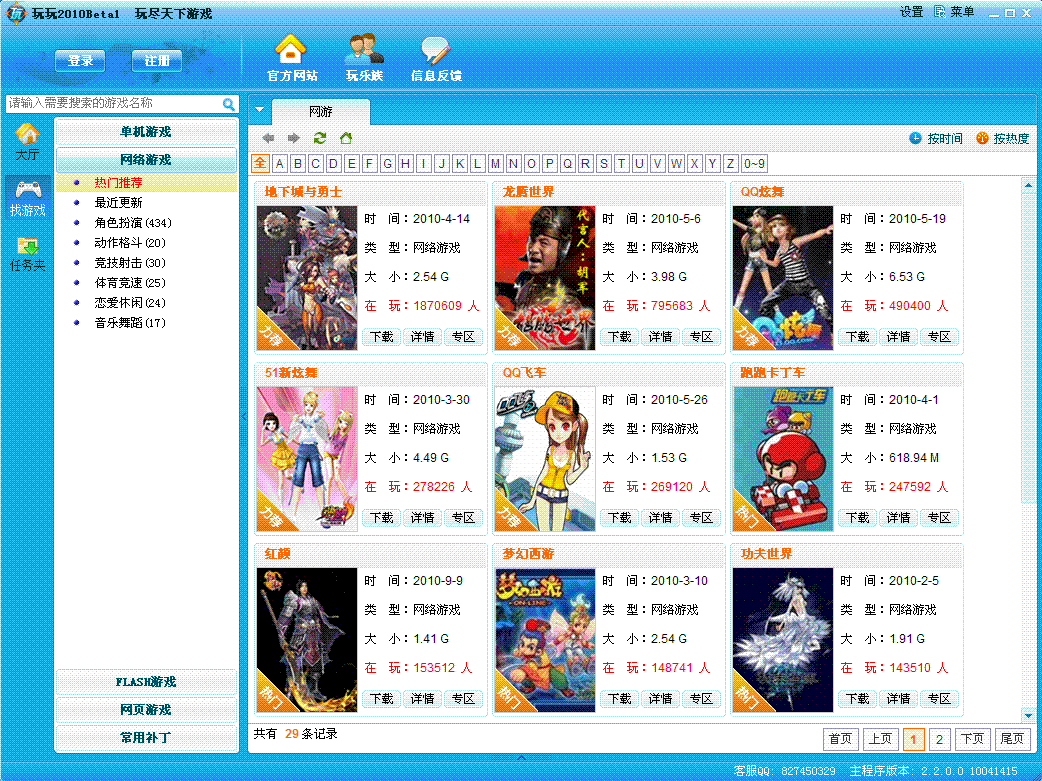This screenshot has height=781, width=1042.
Task: Open the tab list dropdown arrow
Action: click(260, 110)
